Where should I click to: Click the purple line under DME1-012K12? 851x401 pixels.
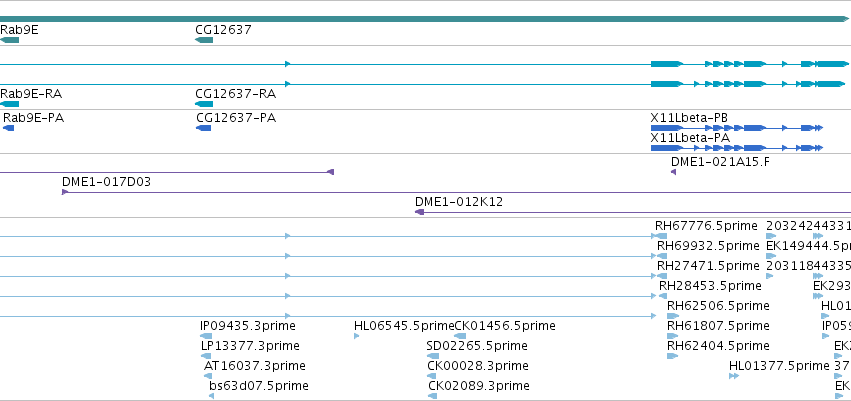coord(633,212)
